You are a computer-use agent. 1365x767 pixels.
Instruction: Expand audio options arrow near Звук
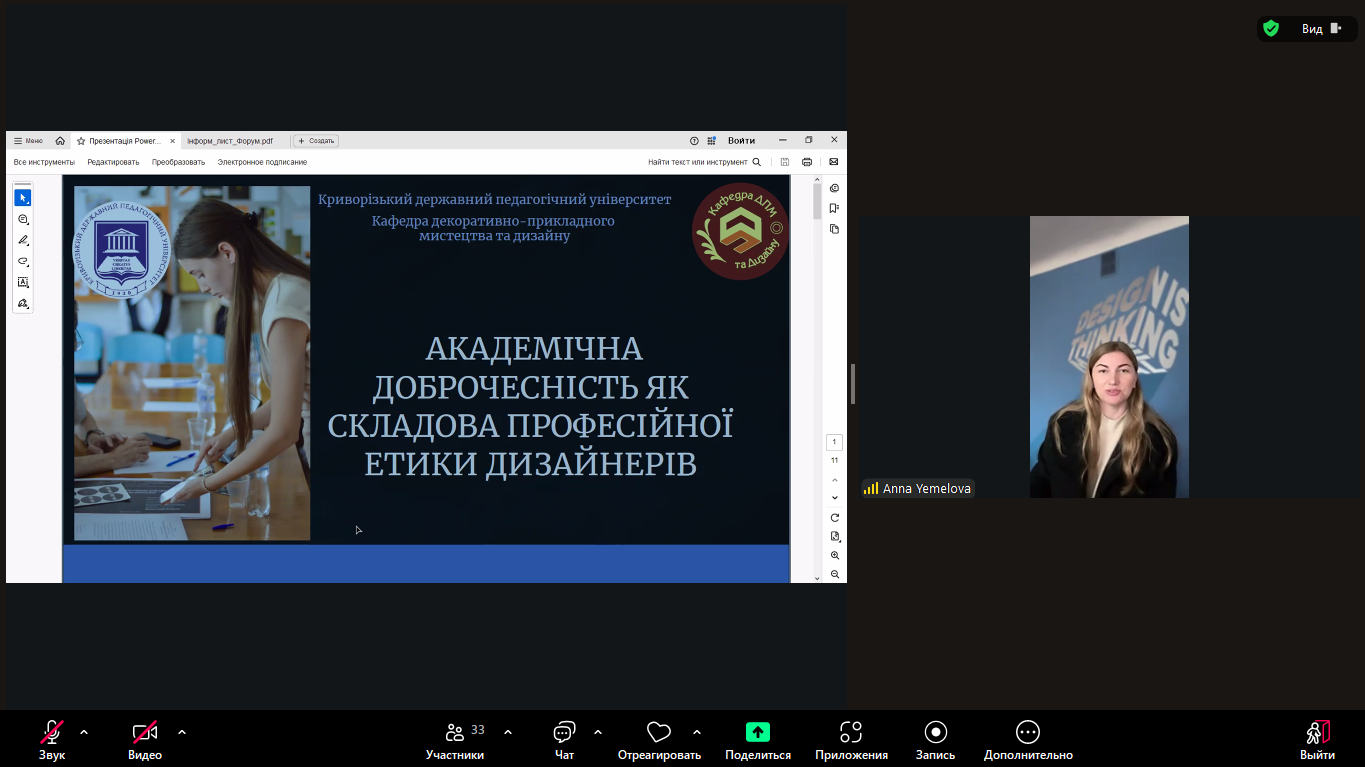pyautogui.click(x=84, y=731)
